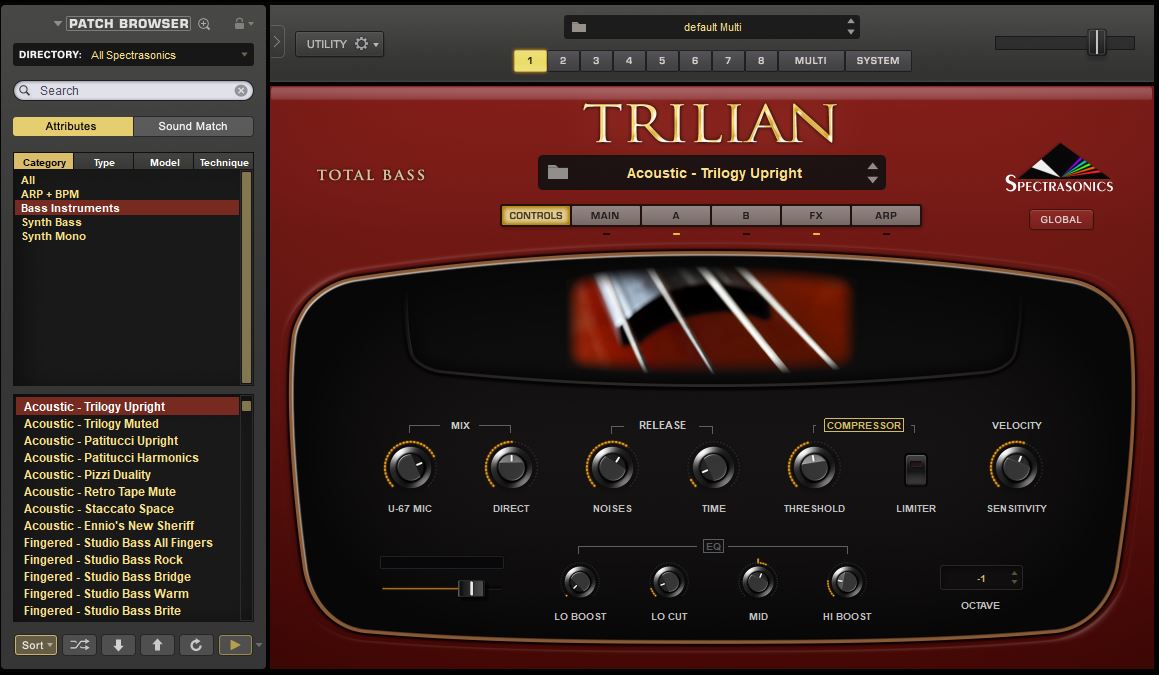Open the folder icon beside Acoustic - Trilogy Upright

[x=558, y=173]
